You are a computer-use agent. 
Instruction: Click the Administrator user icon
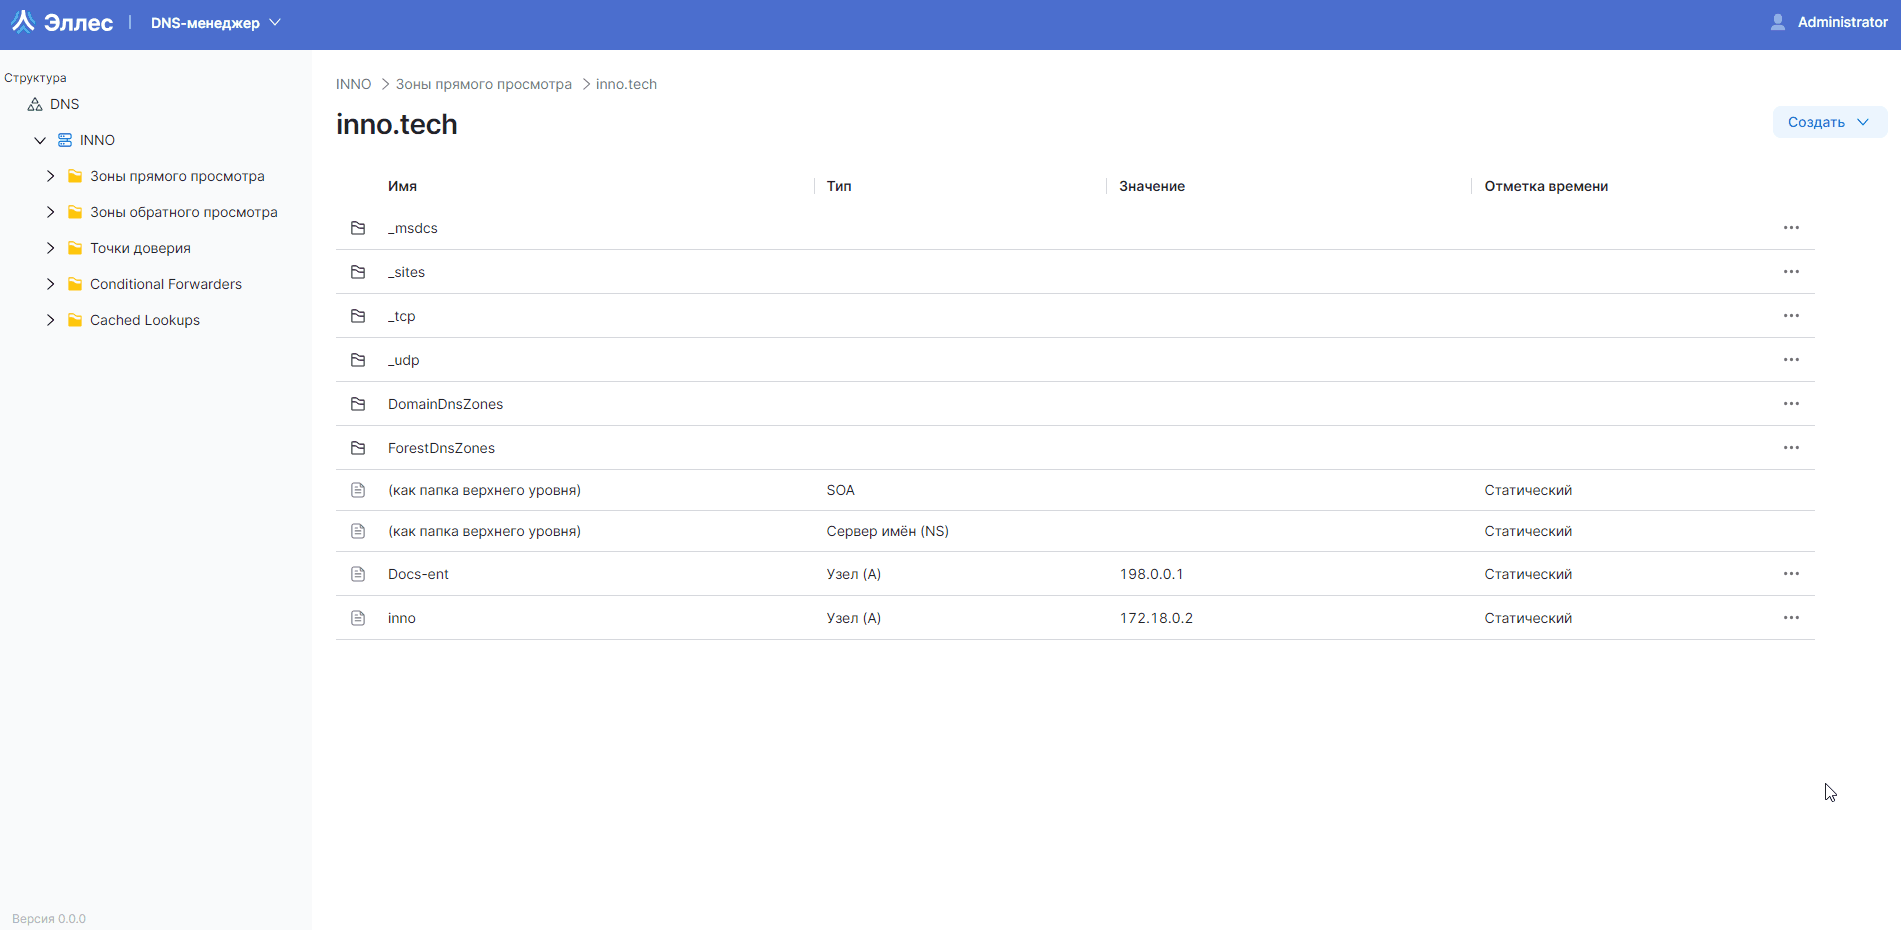[1777, 22]
